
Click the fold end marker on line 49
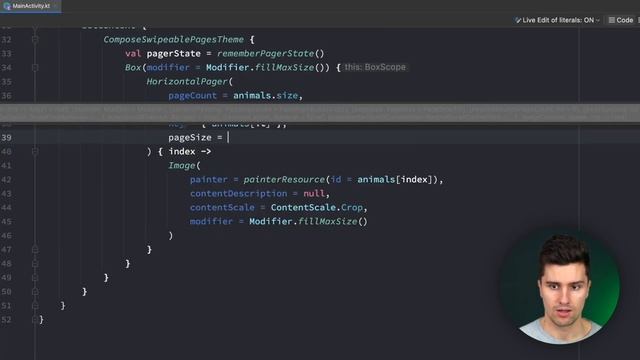tap(35, 278)
